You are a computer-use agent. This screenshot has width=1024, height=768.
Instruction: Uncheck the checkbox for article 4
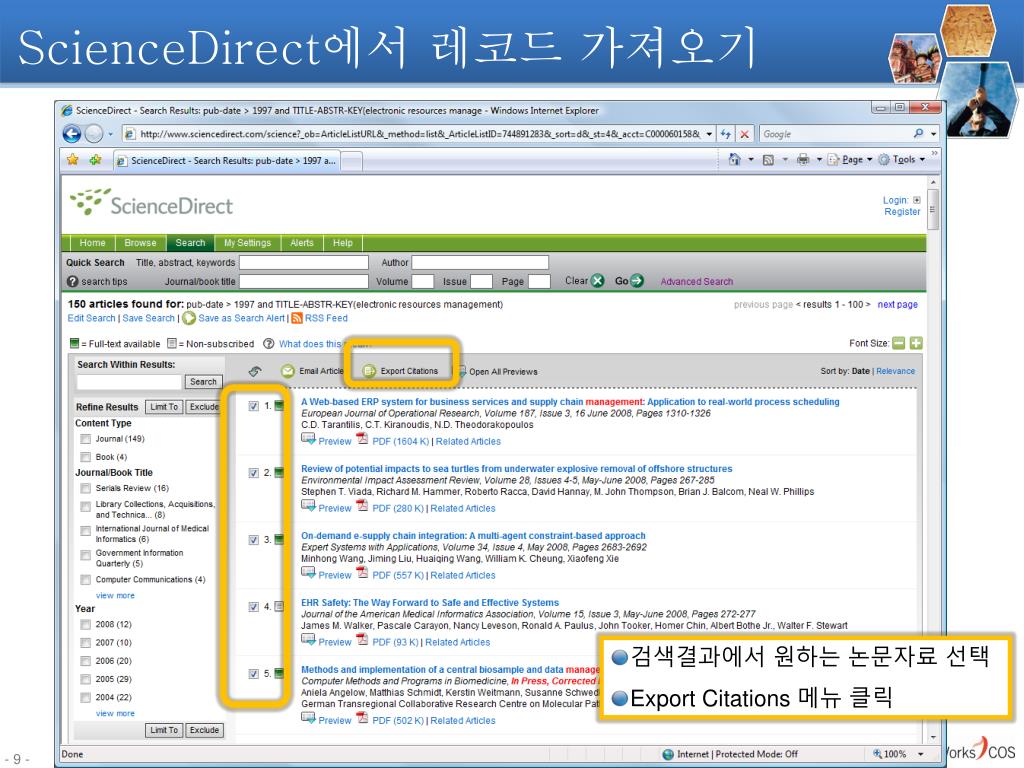[x=253, y=607]
